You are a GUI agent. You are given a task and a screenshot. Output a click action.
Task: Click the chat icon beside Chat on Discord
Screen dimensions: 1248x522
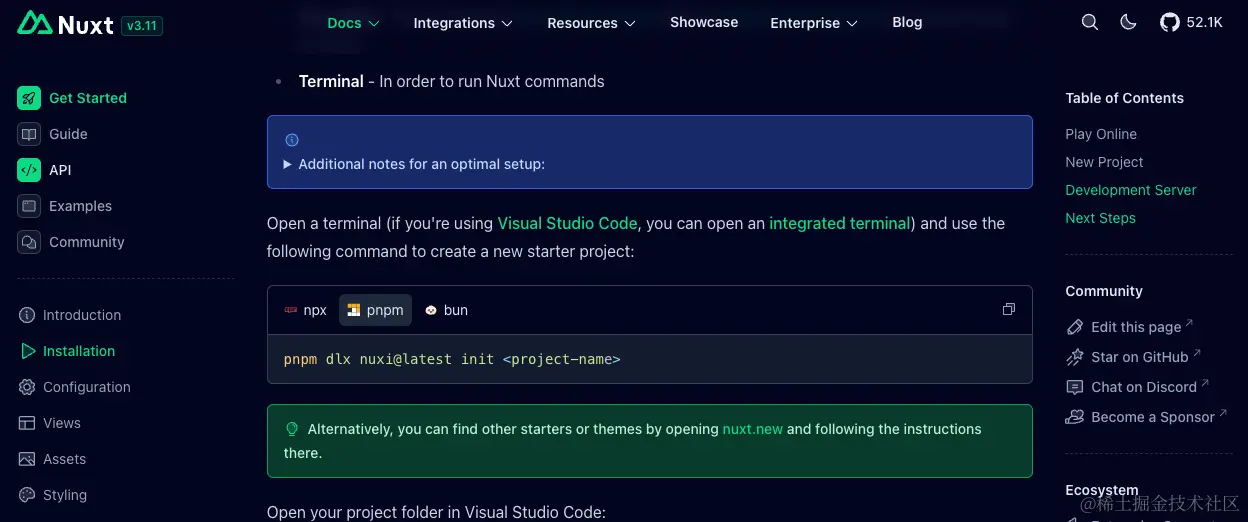coord(1075,387)
